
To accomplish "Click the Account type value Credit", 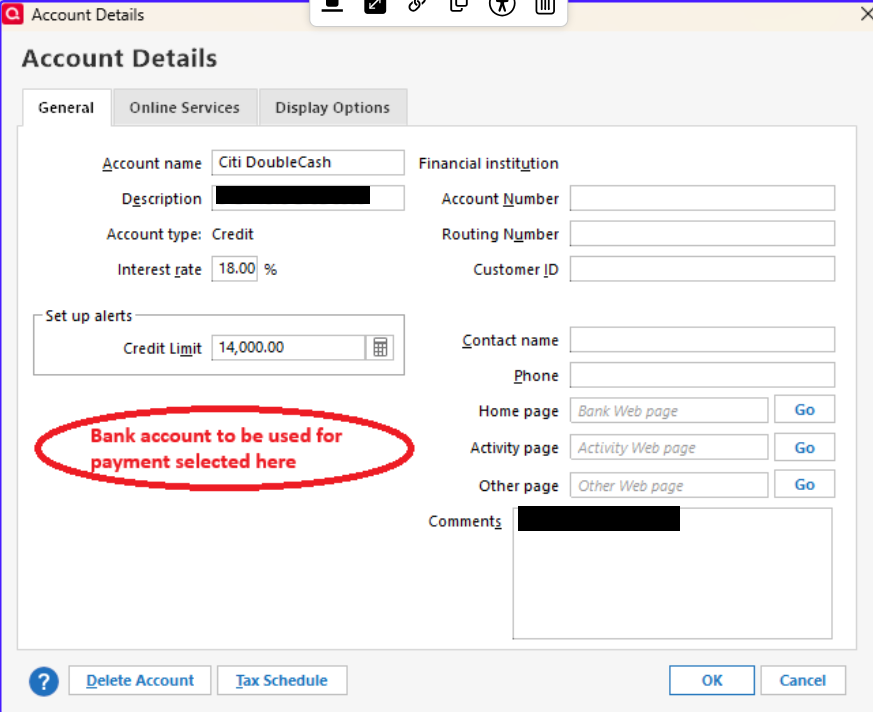I will point(233,234).
